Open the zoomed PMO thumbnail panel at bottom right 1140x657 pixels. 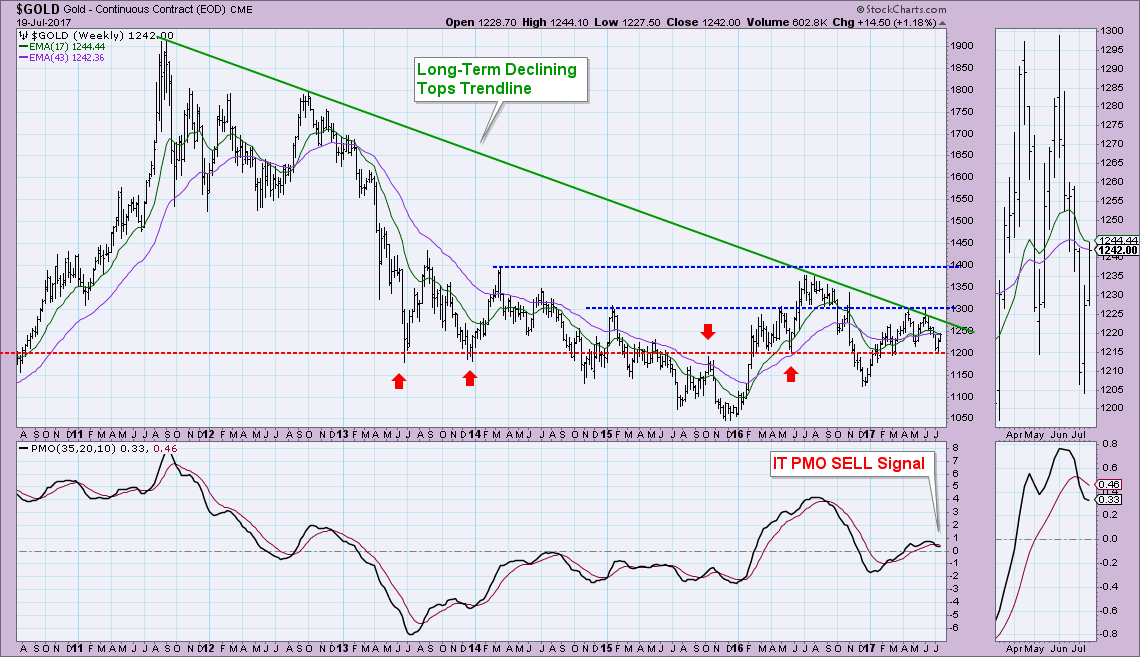pos(1038,540)
